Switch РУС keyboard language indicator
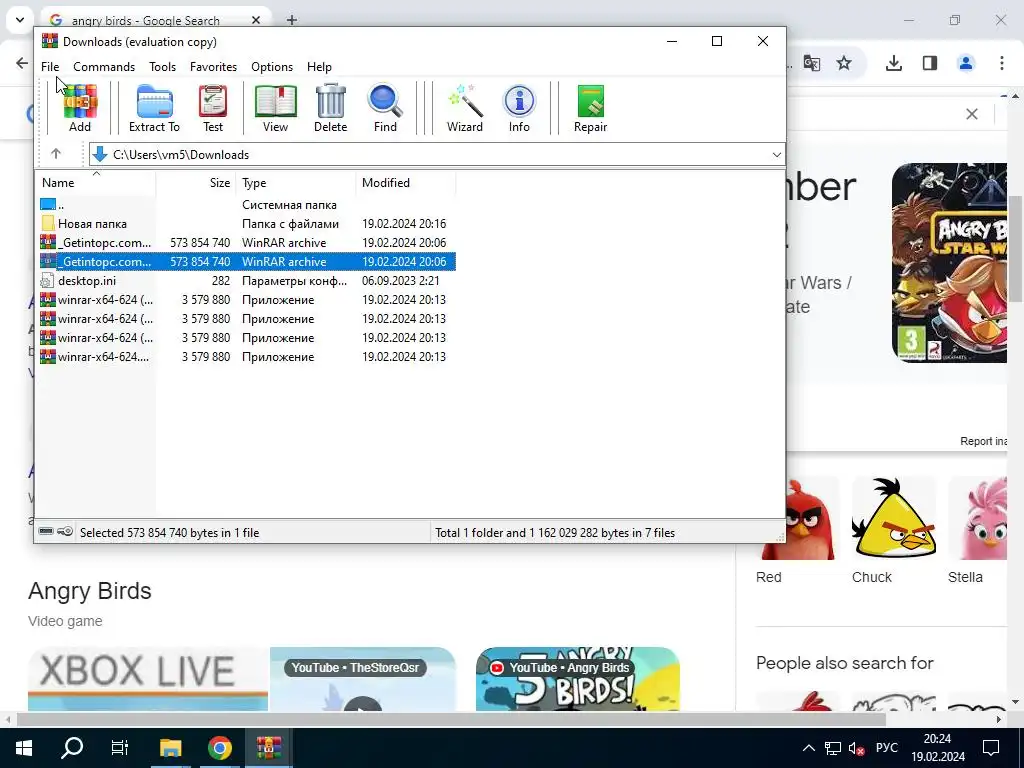Viewport: 1024px width, 768px height. 886,748
